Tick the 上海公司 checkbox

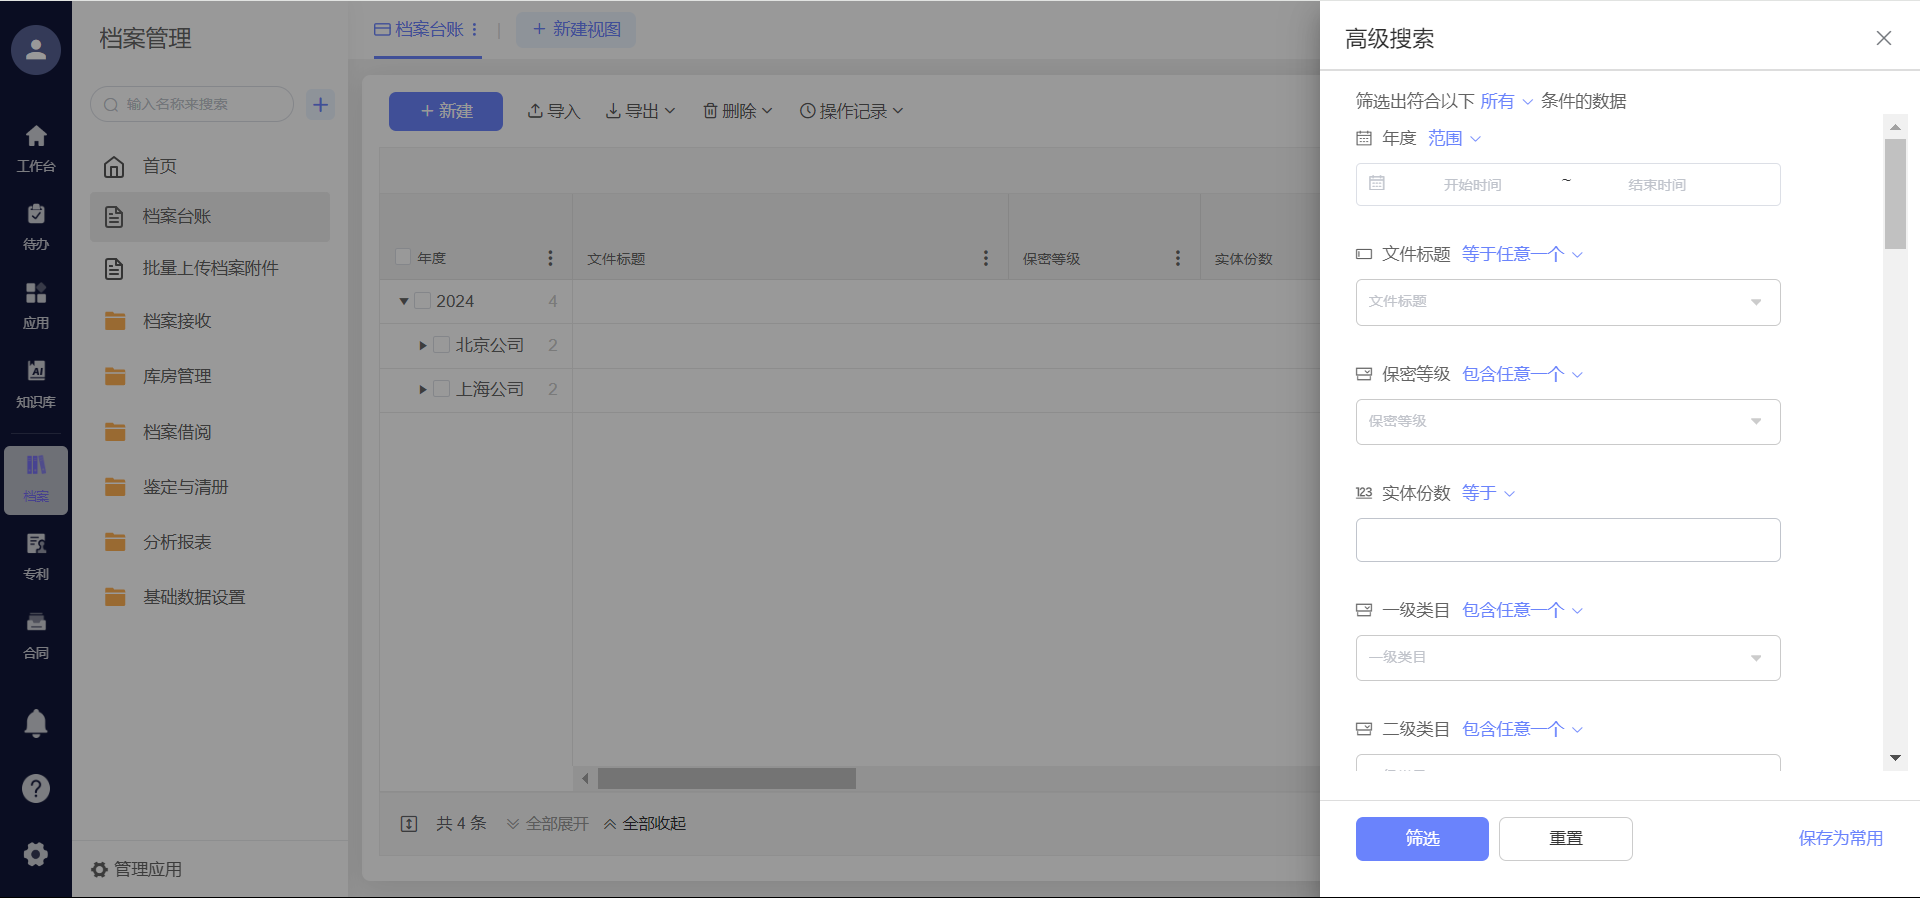pyautogui.click(x=442, y=389)
